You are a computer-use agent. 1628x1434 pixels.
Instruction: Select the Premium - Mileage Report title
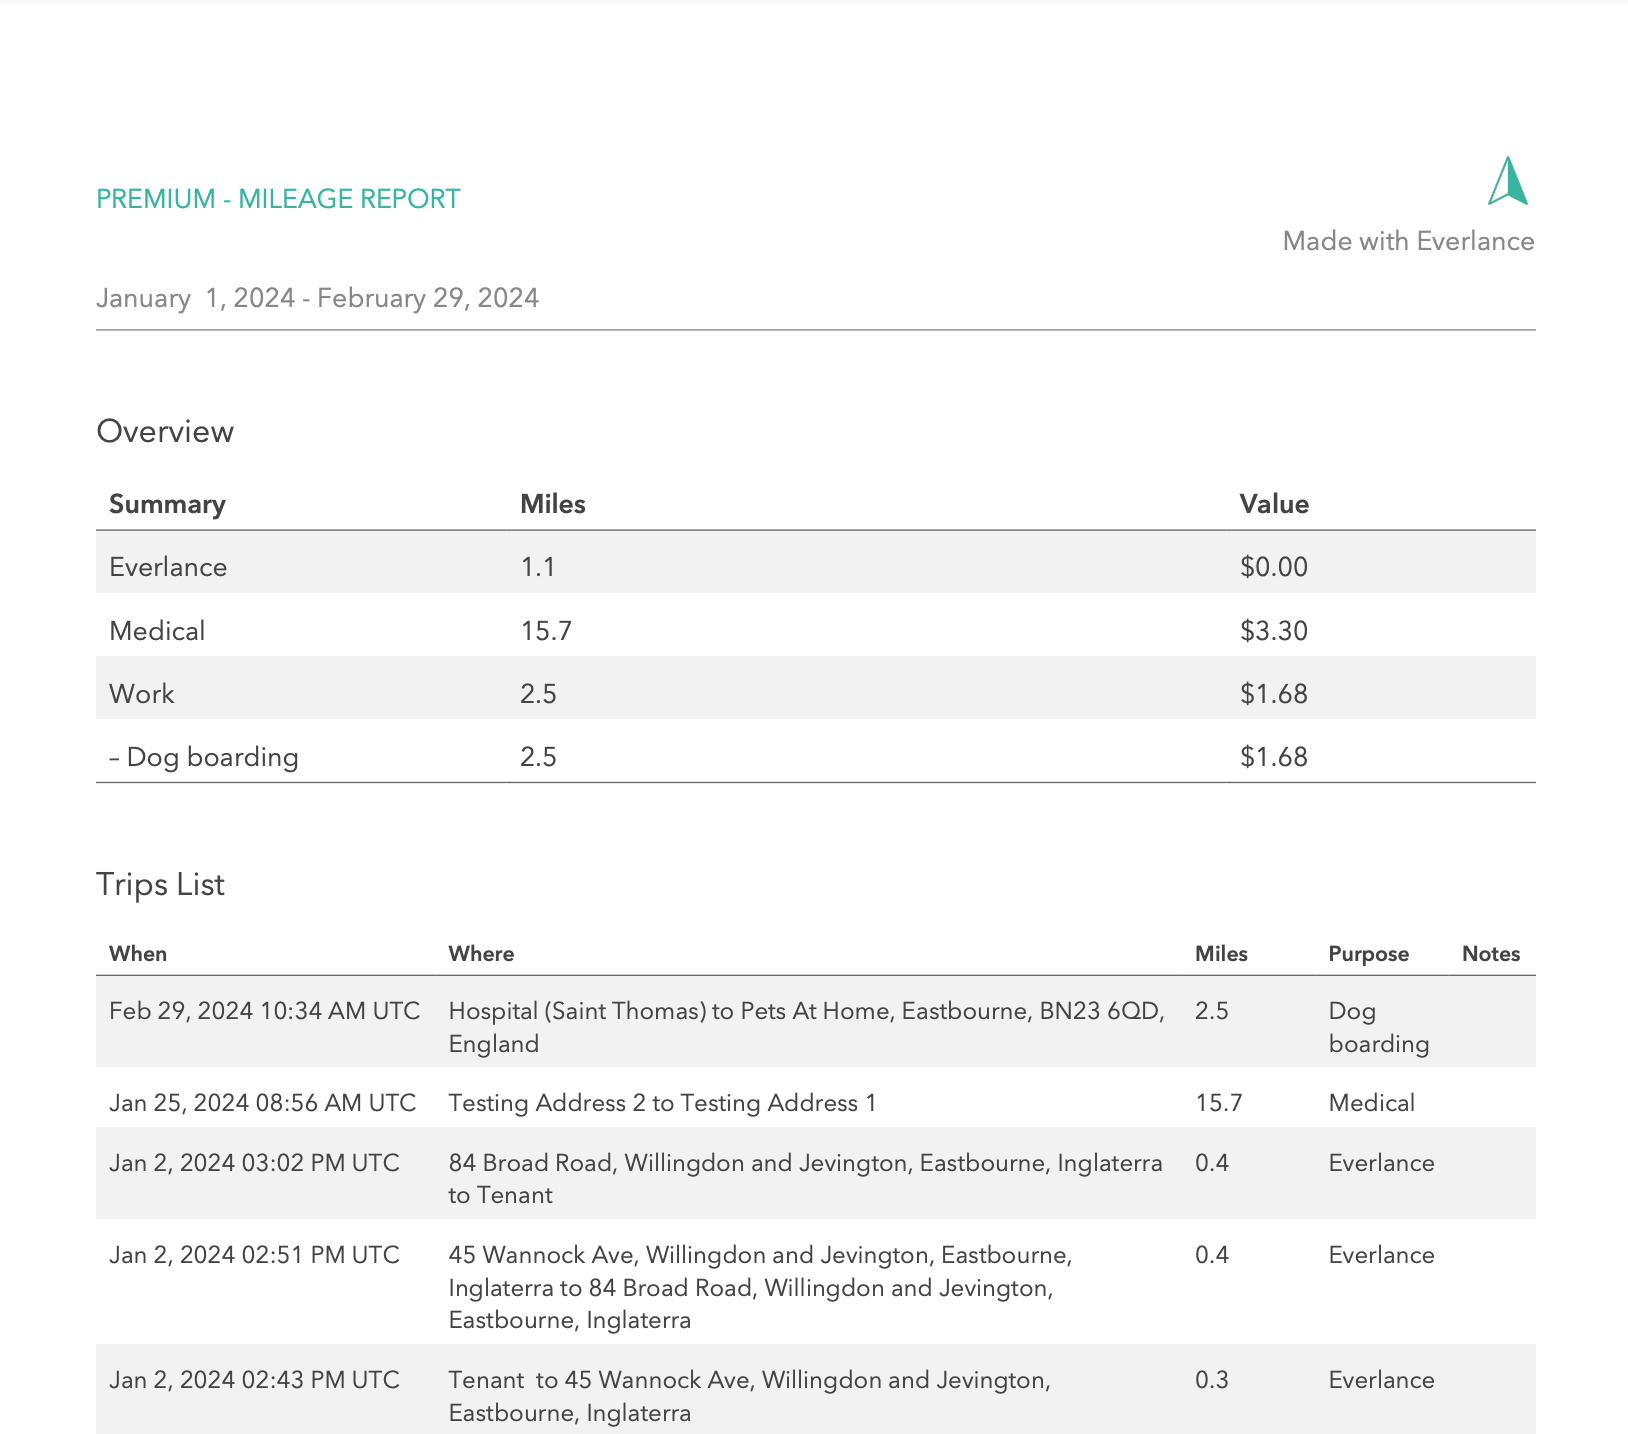pyautogui.click(x=278, y=199)
